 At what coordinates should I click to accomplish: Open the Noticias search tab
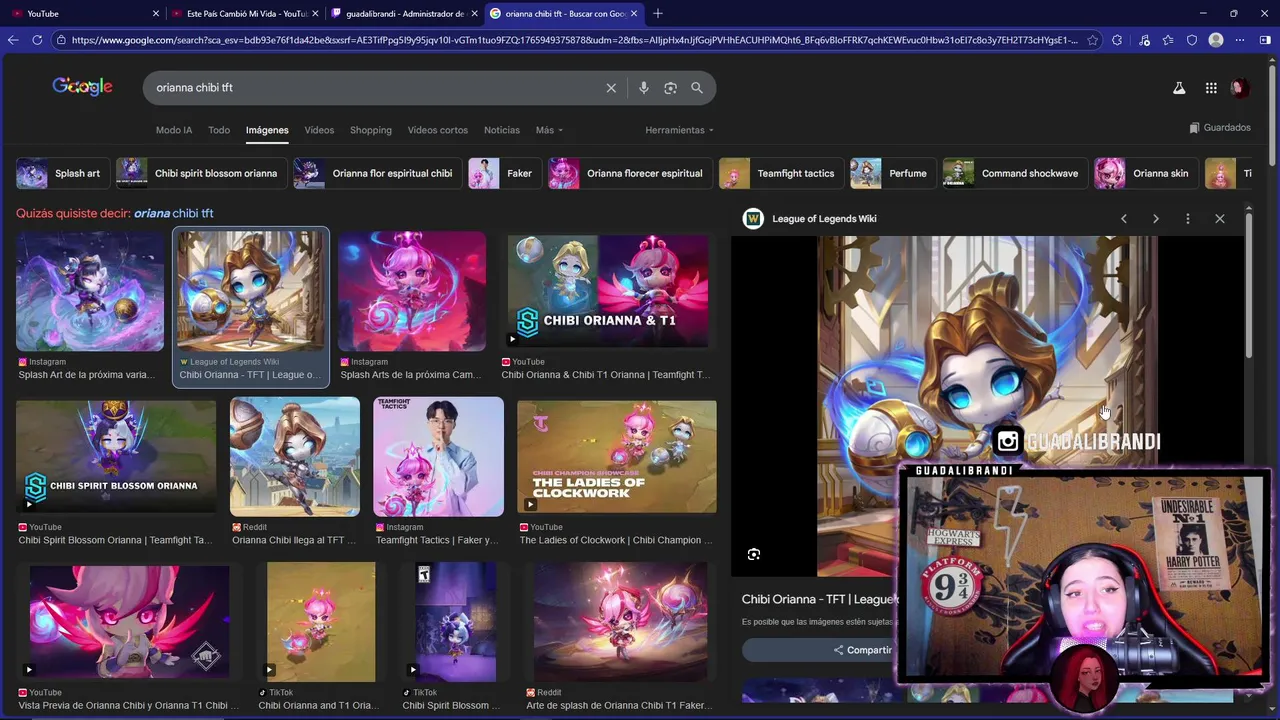[x=502, y=130]
